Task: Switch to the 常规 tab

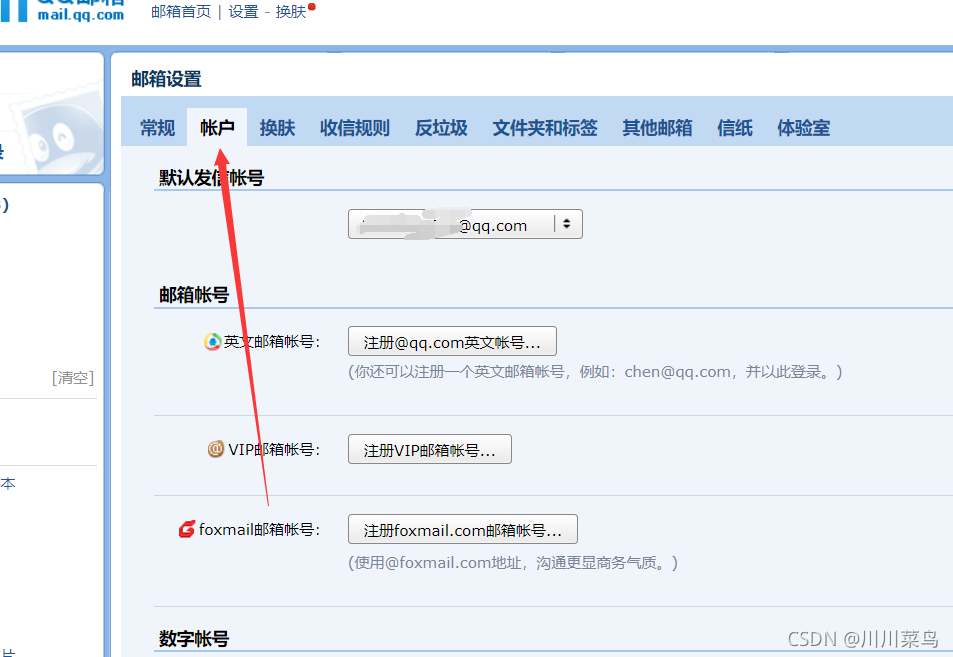Action: tap(157, 128)
